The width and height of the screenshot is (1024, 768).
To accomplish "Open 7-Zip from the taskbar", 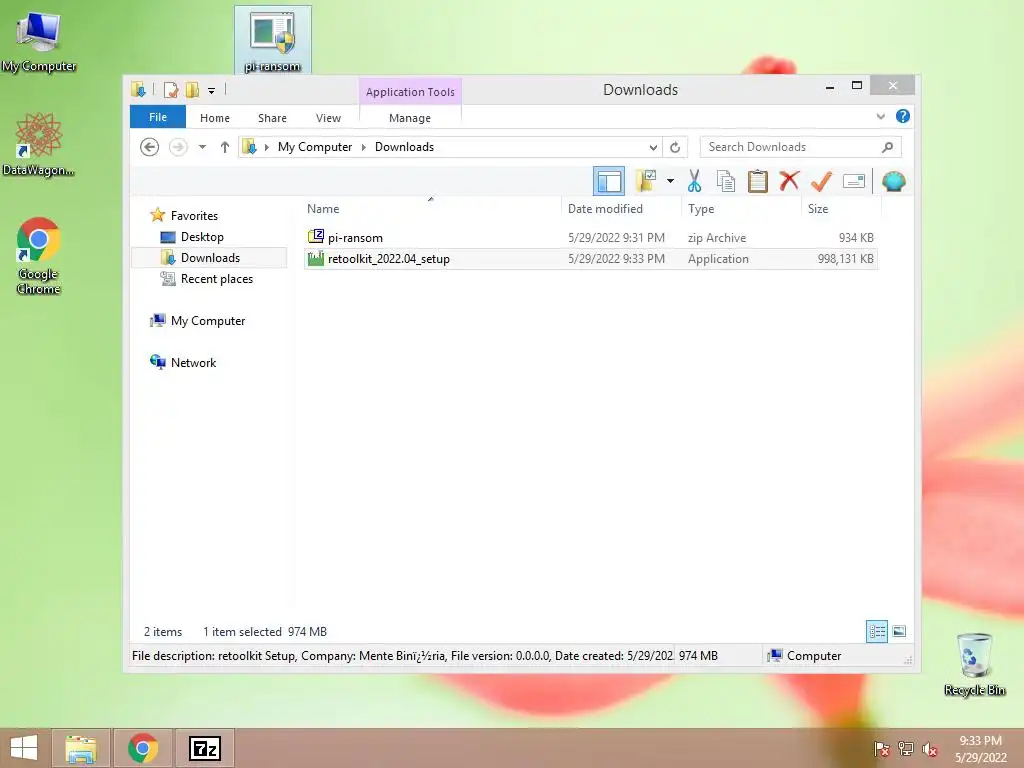I will click(x=204, y=748).
